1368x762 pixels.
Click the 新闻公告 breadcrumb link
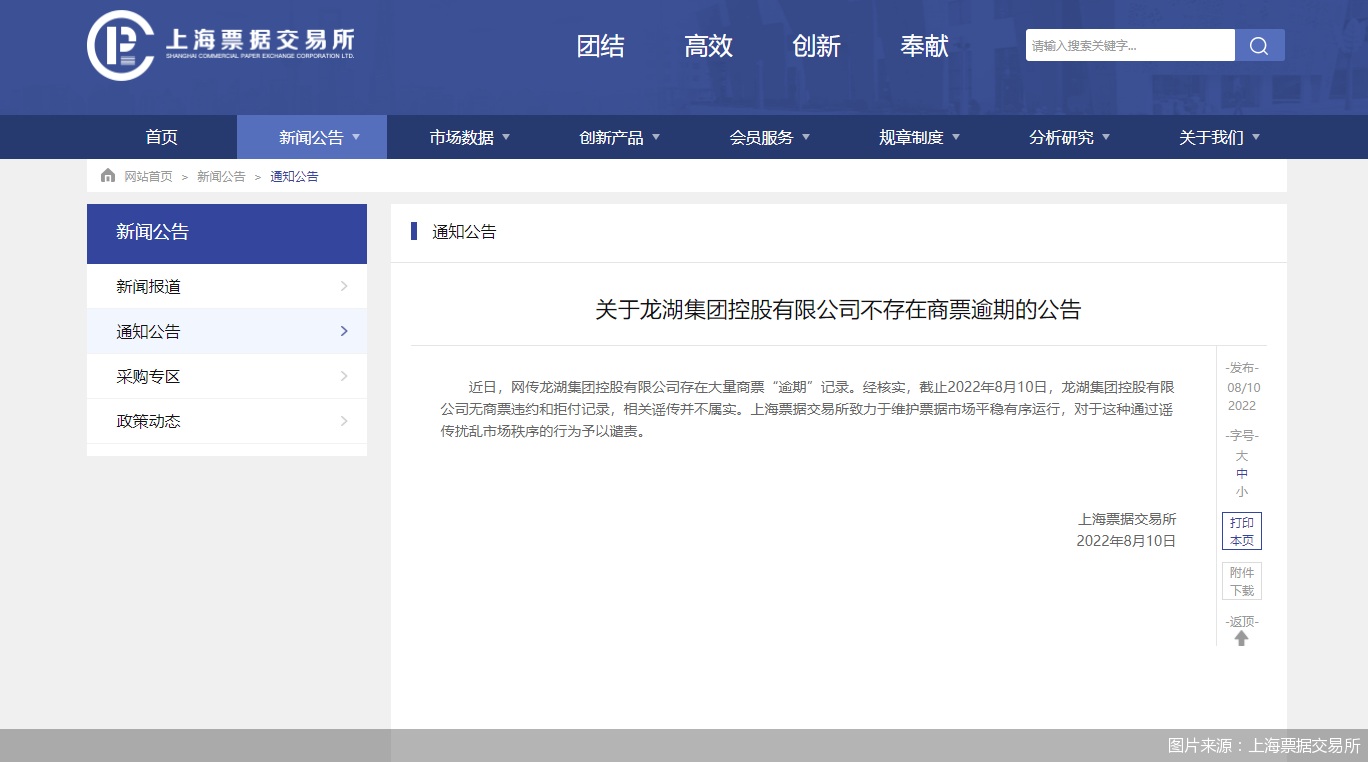click(x=221, y=176)
